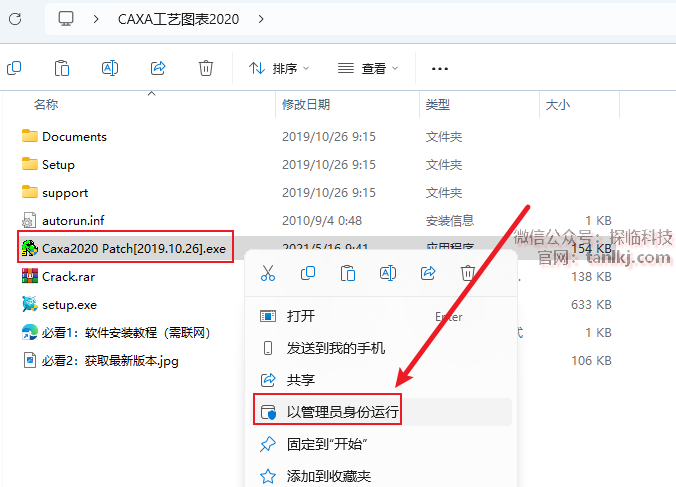676x487 pixels.
Task: Click Copy icon in context menu
Action: (x=308, y=273)
